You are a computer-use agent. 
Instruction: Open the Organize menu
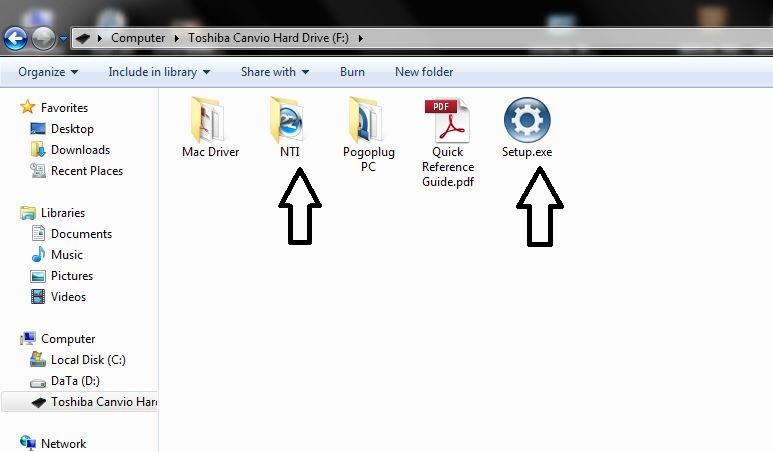pyautogui.click(x=48, y=72)
